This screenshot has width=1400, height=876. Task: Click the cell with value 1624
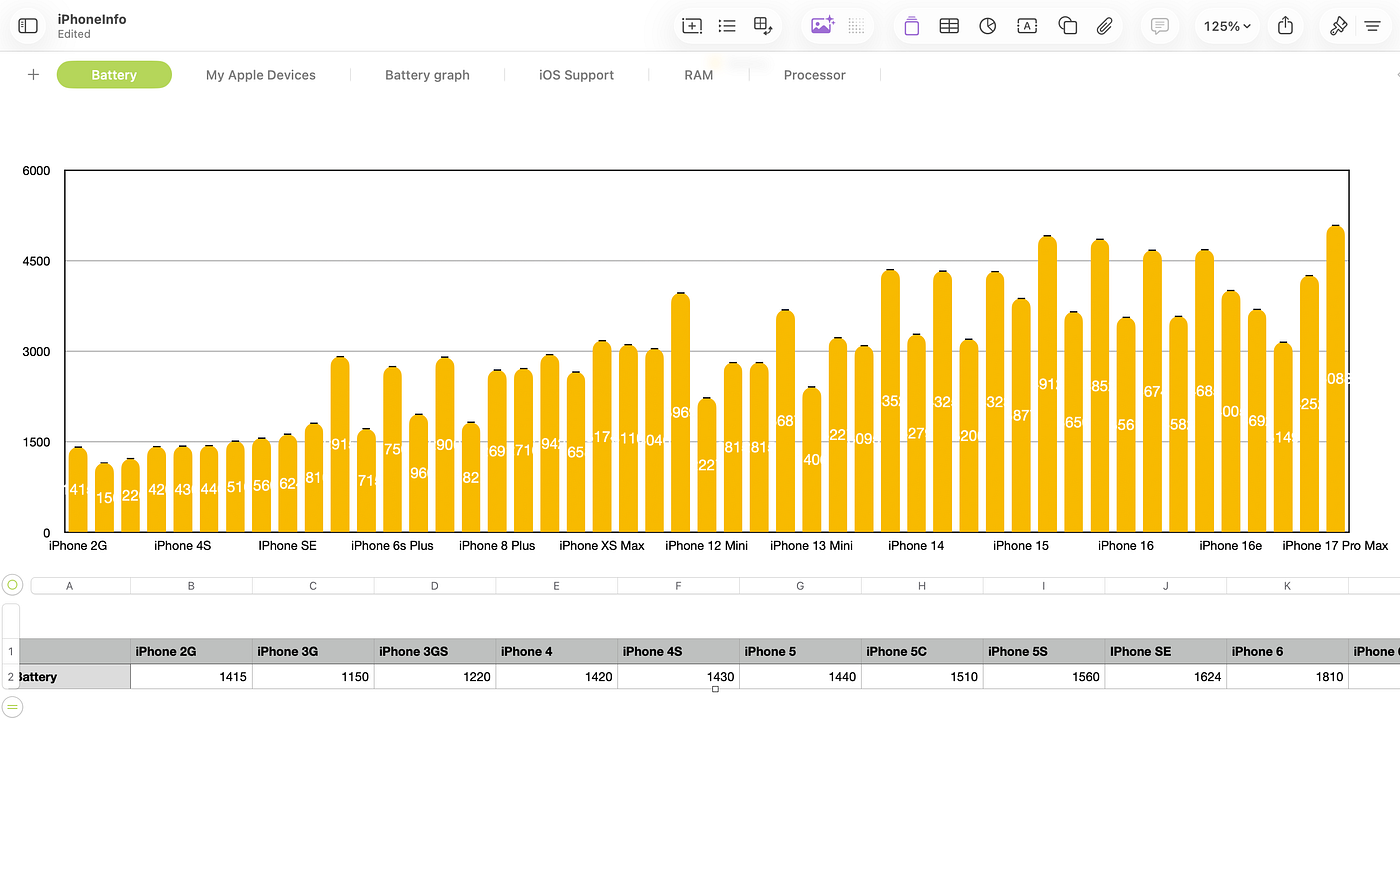pos(1166,677)
